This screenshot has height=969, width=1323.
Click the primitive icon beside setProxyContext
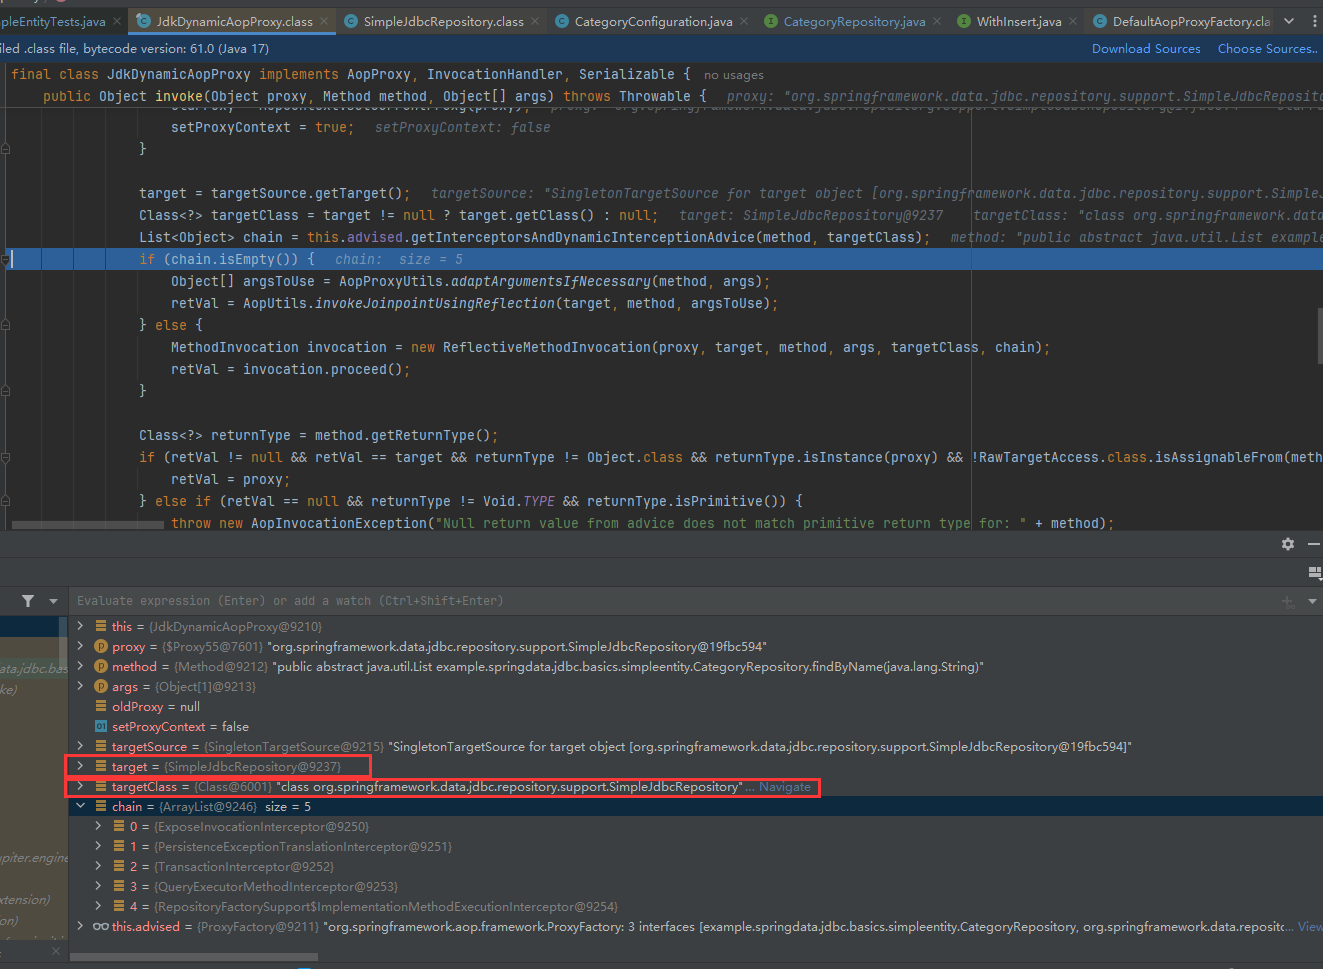101,727
